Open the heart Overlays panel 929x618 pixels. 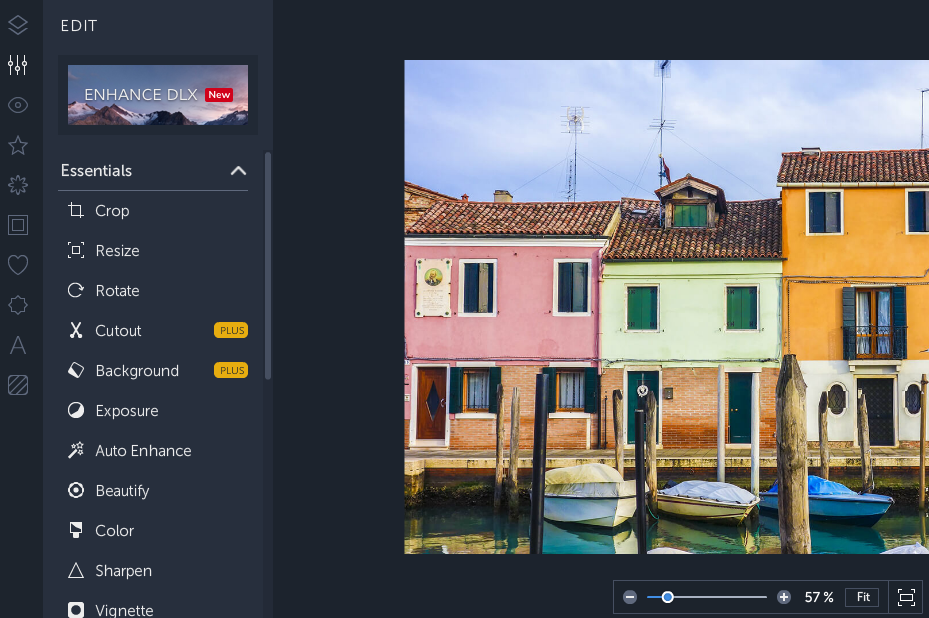pos(18,265)
